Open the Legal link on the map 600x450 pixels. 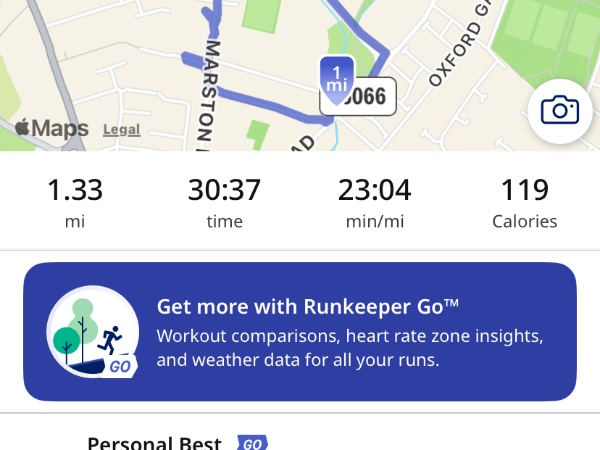click(x=121, y=130)
